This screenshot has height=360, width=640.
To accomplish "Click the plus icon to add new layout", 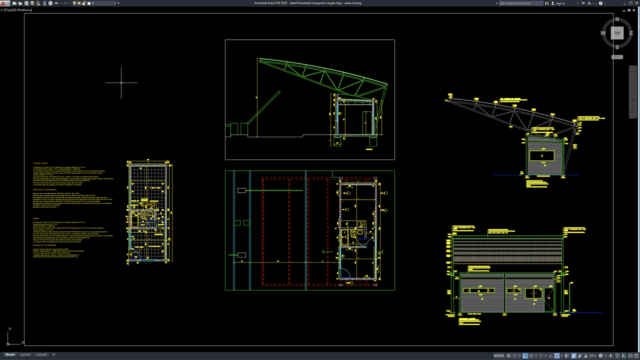I will (x=53, y=355).
